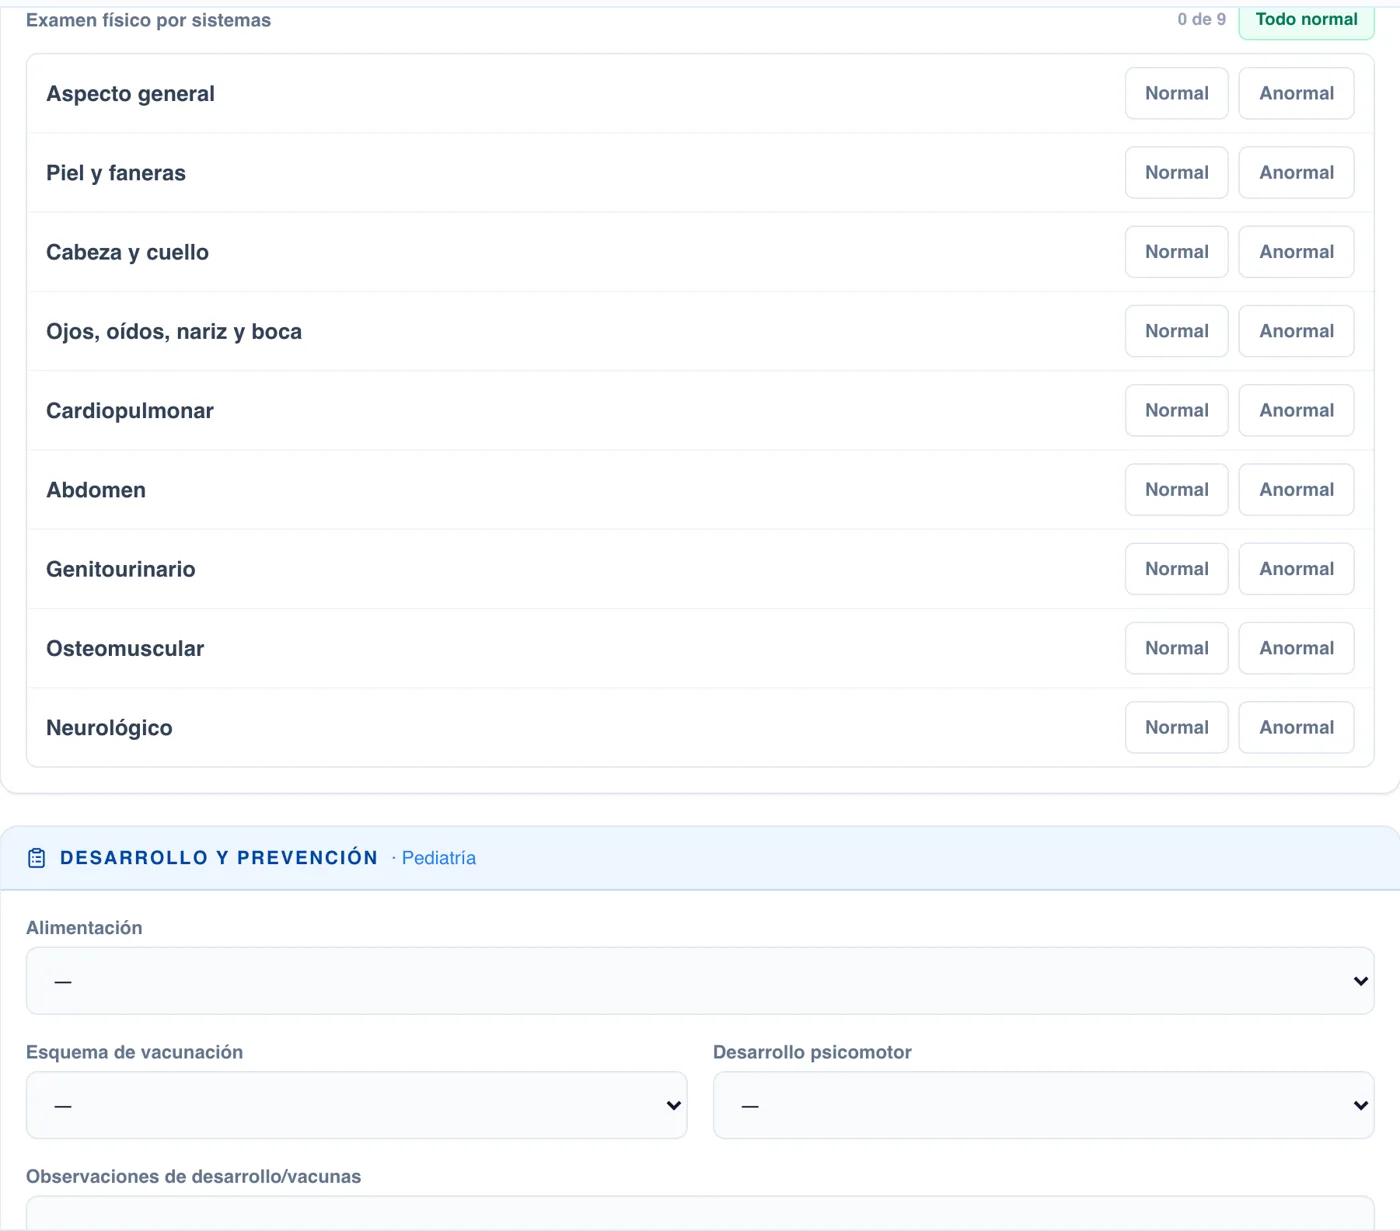Mark Cardiopulmonar as Normal
The image size is (1400, 1231).
tap(1176, 410)
